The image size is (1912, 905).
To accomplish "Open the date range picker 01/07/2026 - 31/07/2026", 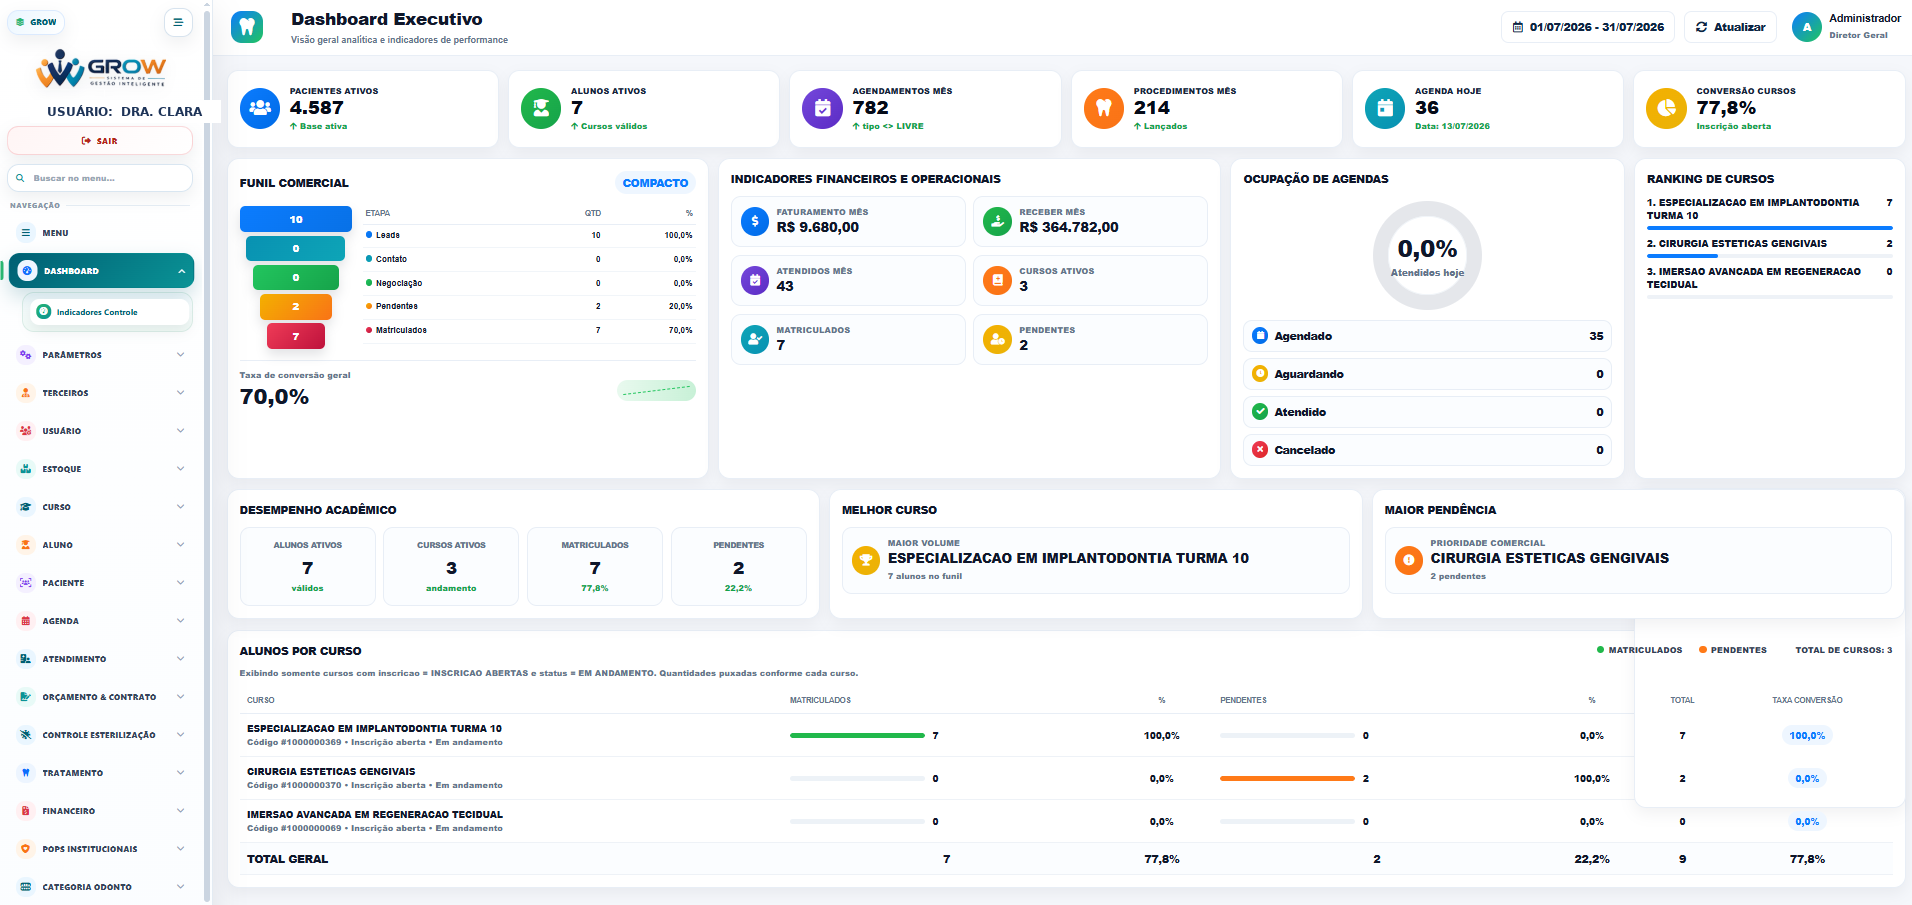I will pos(1588,27).
